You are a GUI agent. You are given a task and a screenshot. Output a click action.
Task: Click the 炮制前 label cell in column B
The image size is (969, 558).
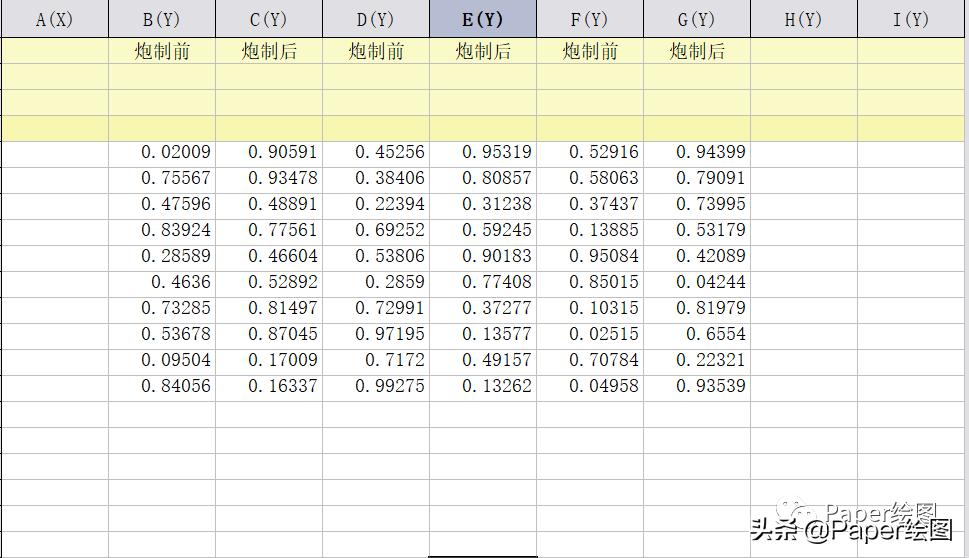coord(162,51)
